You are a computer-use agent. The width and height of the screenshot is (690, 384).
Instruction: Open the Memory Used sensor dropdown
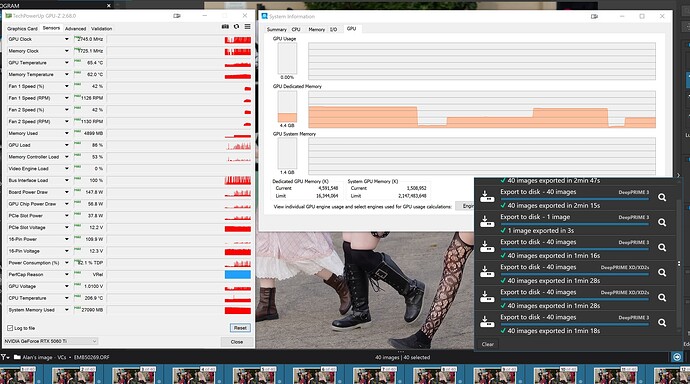(x=67, y=133)
